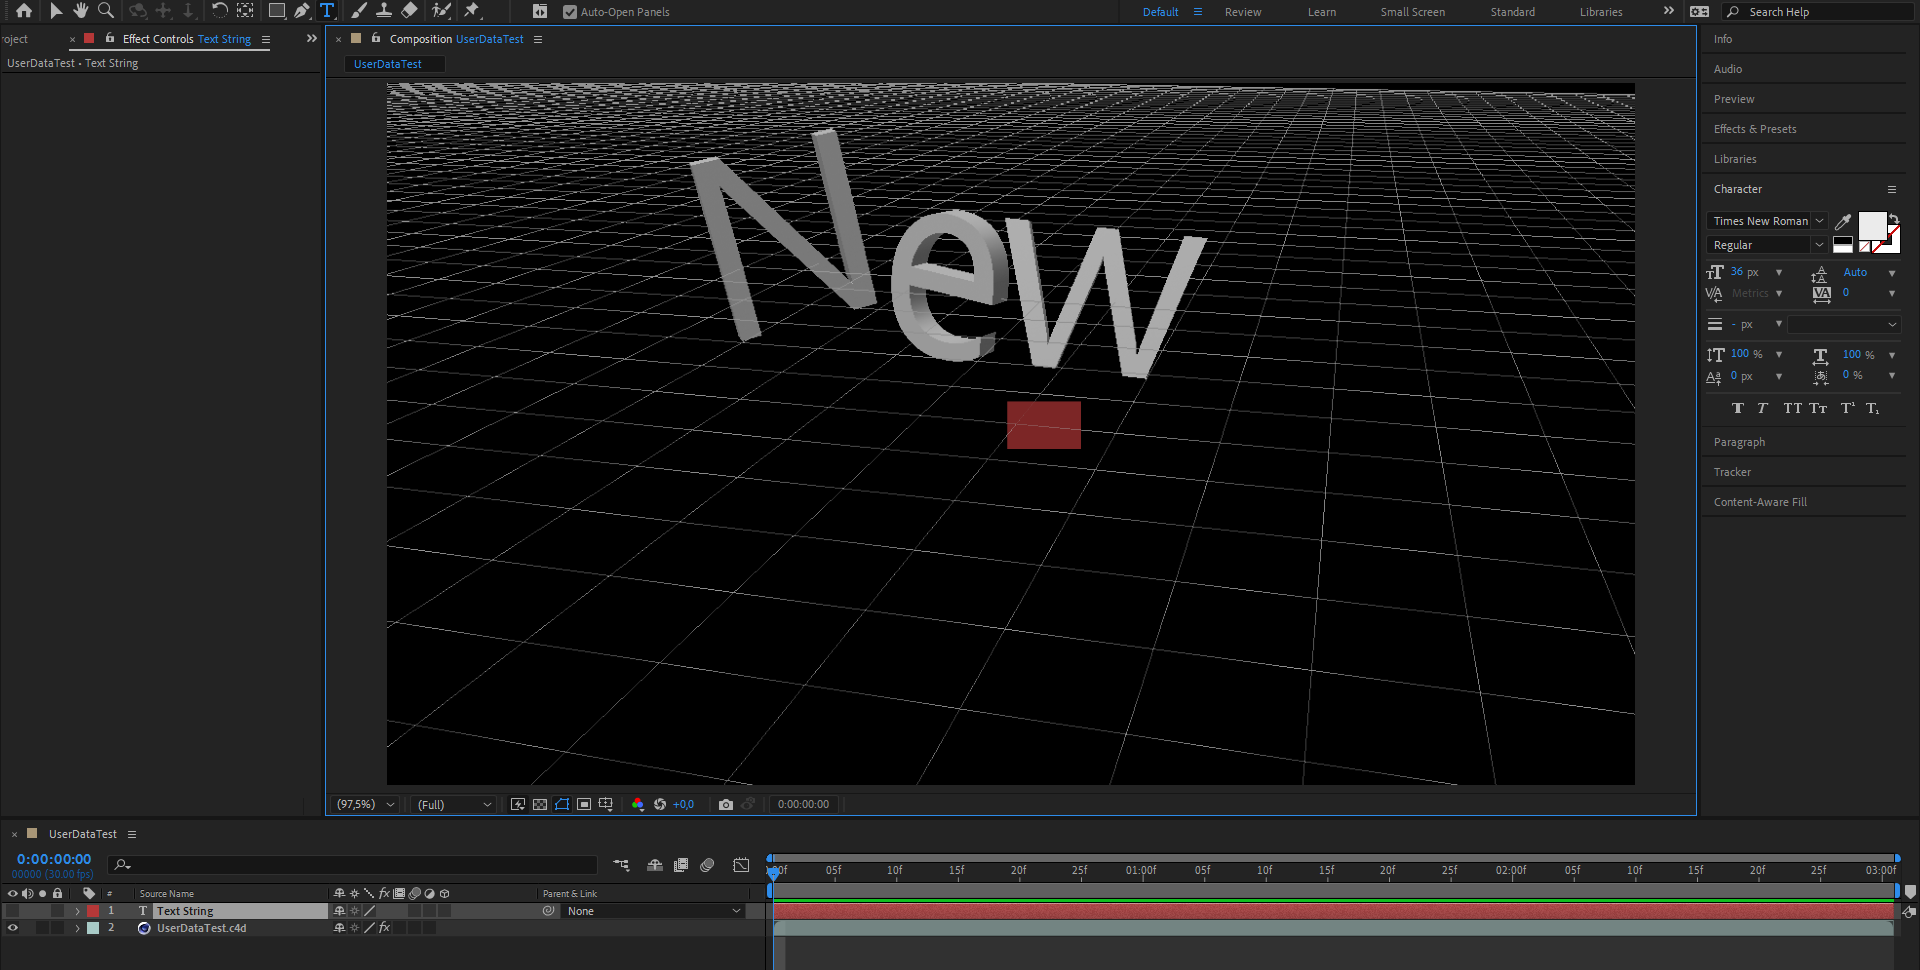Viewport: 1920px width, 970px height.
Task: Select the Hand tool
Action: 81,11
